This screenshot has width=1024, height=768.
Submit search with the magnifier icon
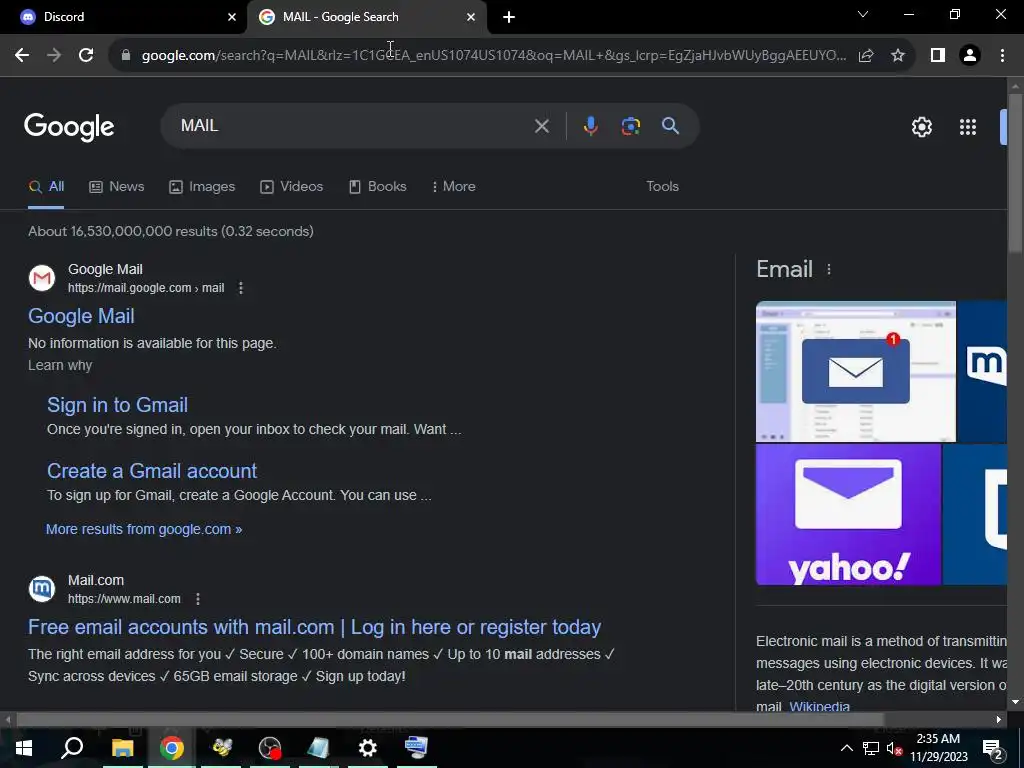click(670, 125)
